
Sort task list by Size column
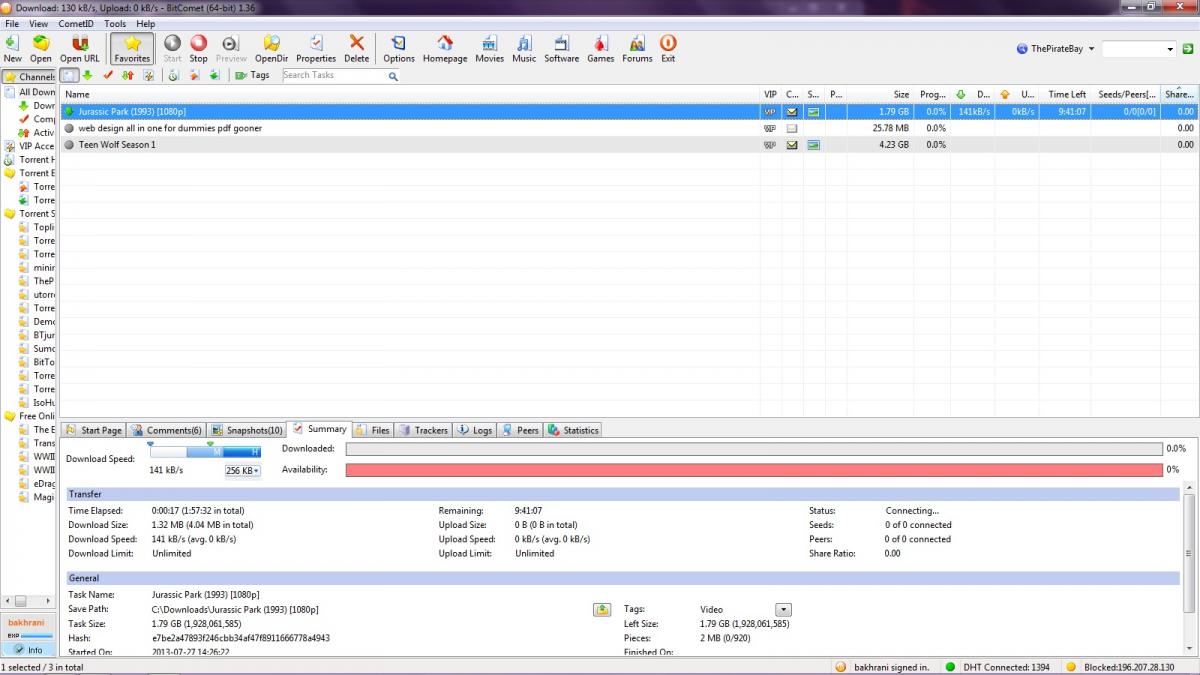tap(881, 94)
